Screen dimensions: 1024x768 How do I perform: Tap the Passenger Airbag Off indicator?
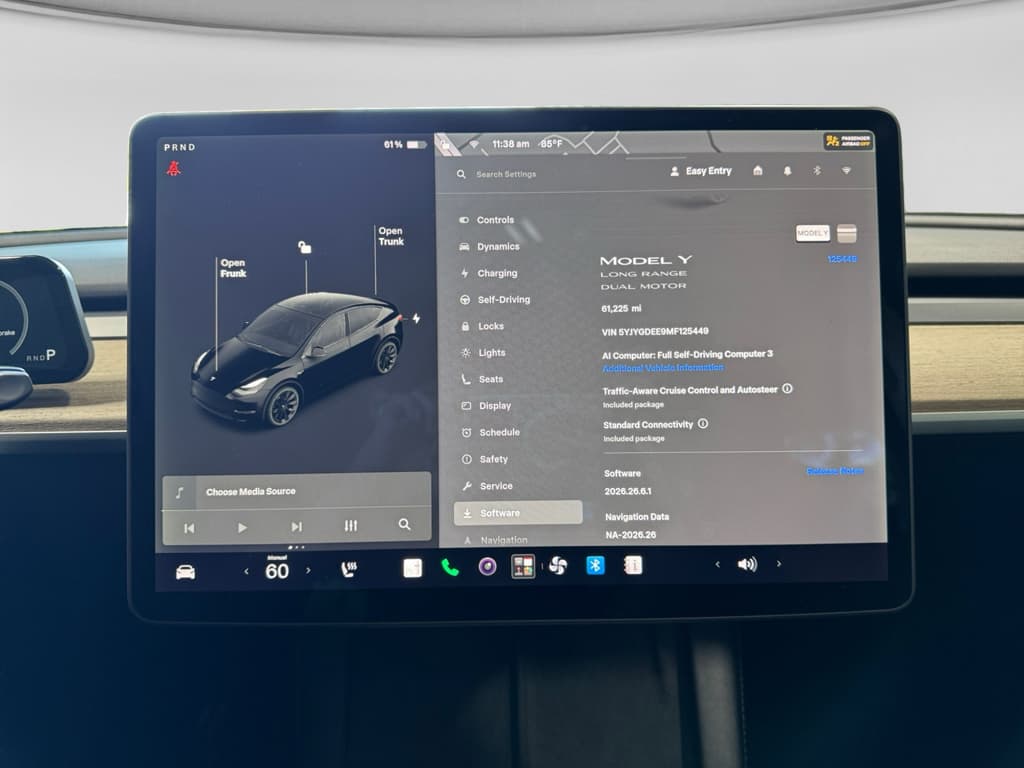coord(848,141)
